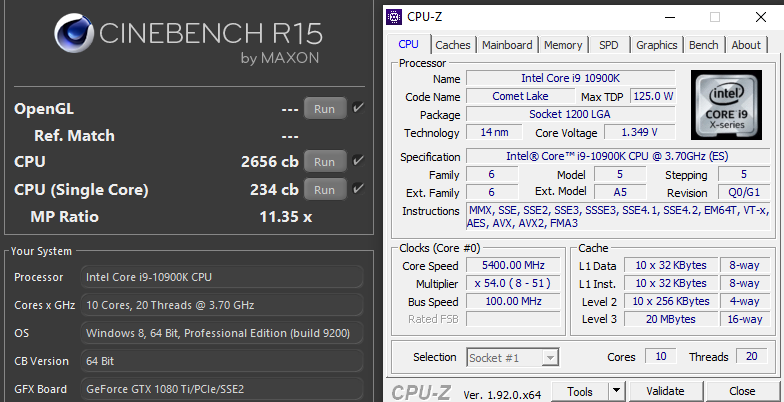
Task: Click the MP Ratio value 11.35 x
Action: (x=286, y=216)
